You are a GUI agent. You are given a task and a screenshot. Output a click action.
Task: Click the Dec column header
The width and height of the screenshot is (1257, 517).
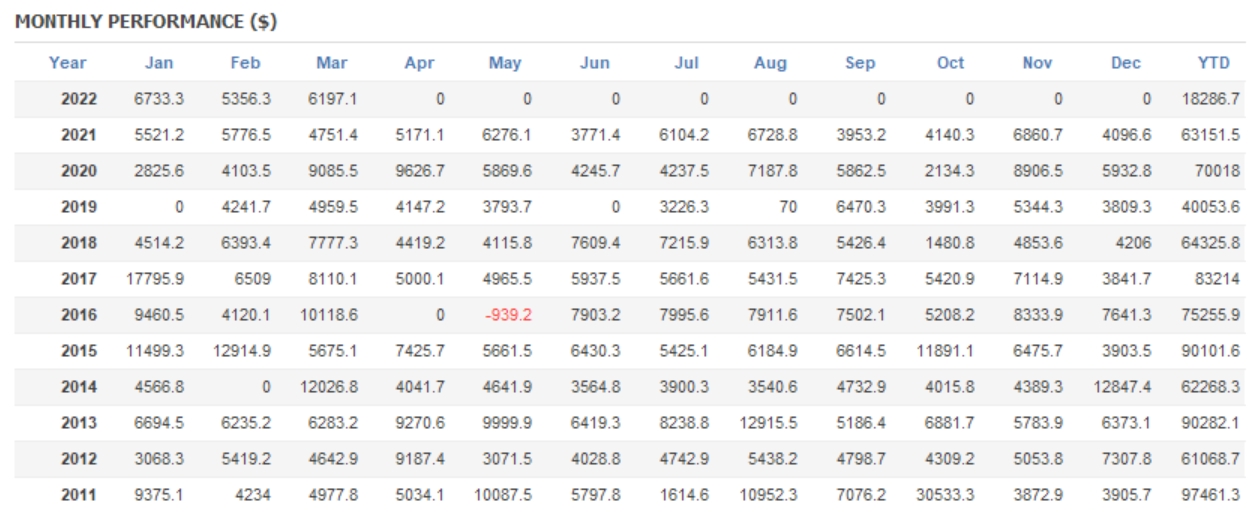1125,63
